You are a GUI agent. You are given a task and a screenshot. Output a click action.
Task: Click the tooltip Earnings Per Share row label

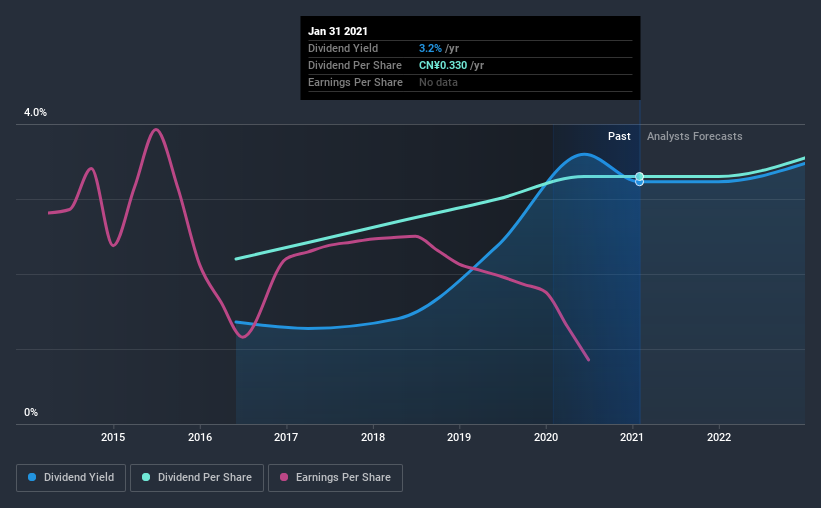[356, 82]
